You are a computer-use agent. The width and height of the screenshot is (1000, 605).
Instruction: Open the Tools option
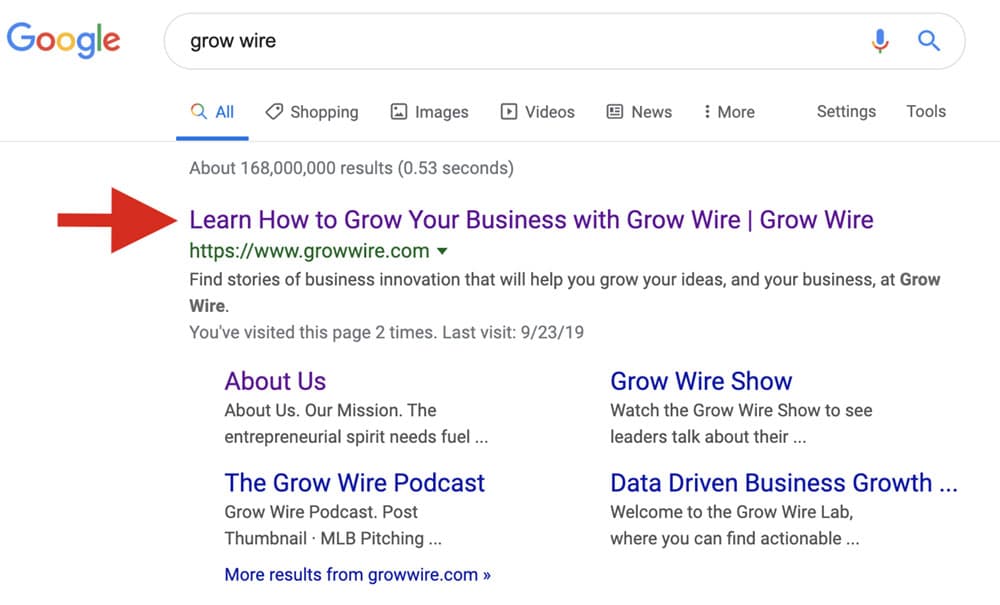click(926, 112)
